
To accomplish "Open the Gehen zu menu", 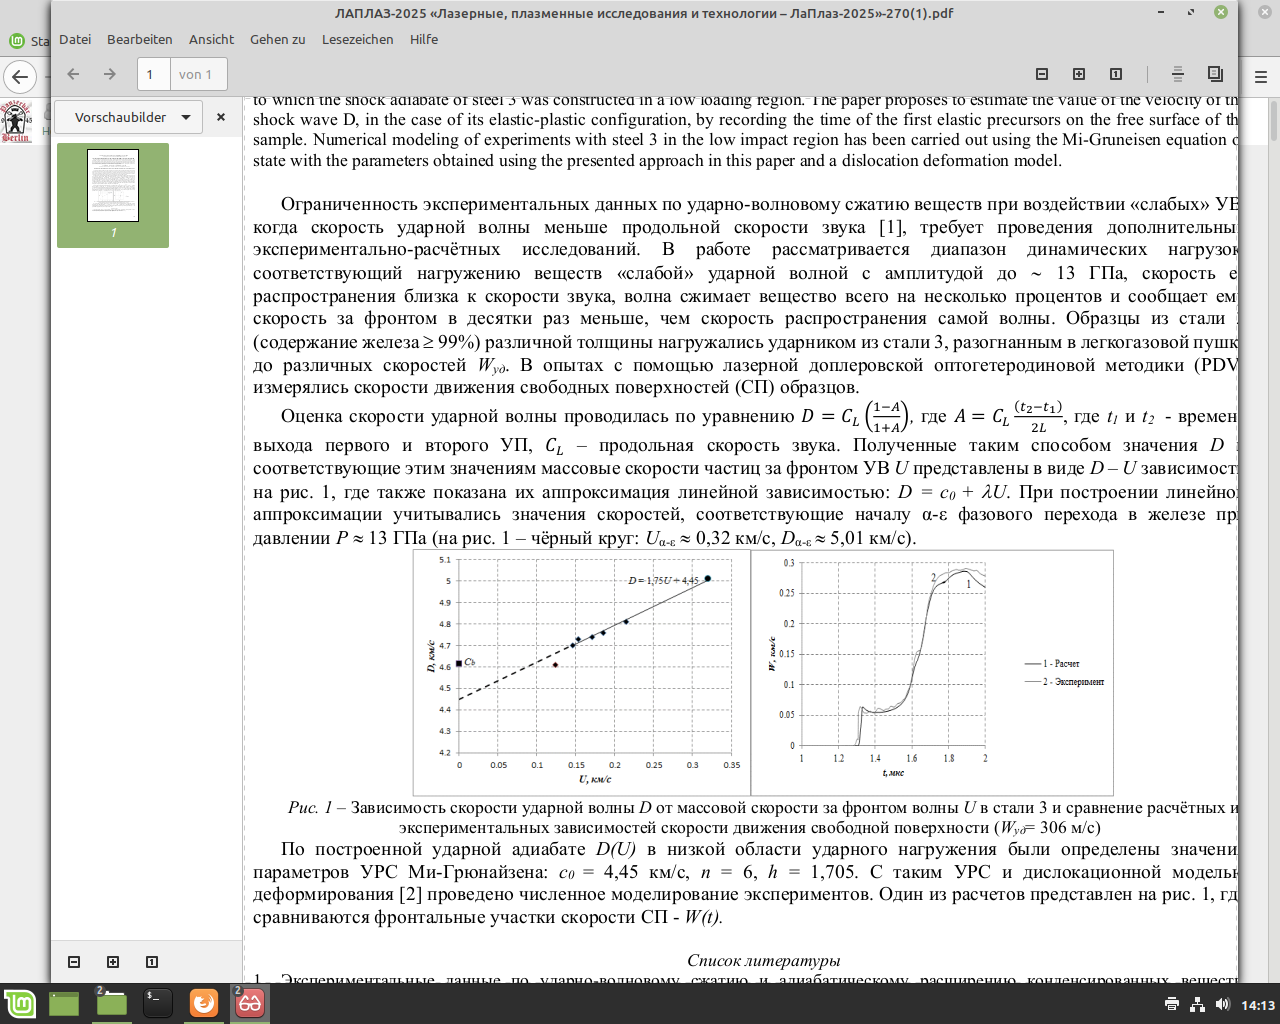I will [278, 40].
